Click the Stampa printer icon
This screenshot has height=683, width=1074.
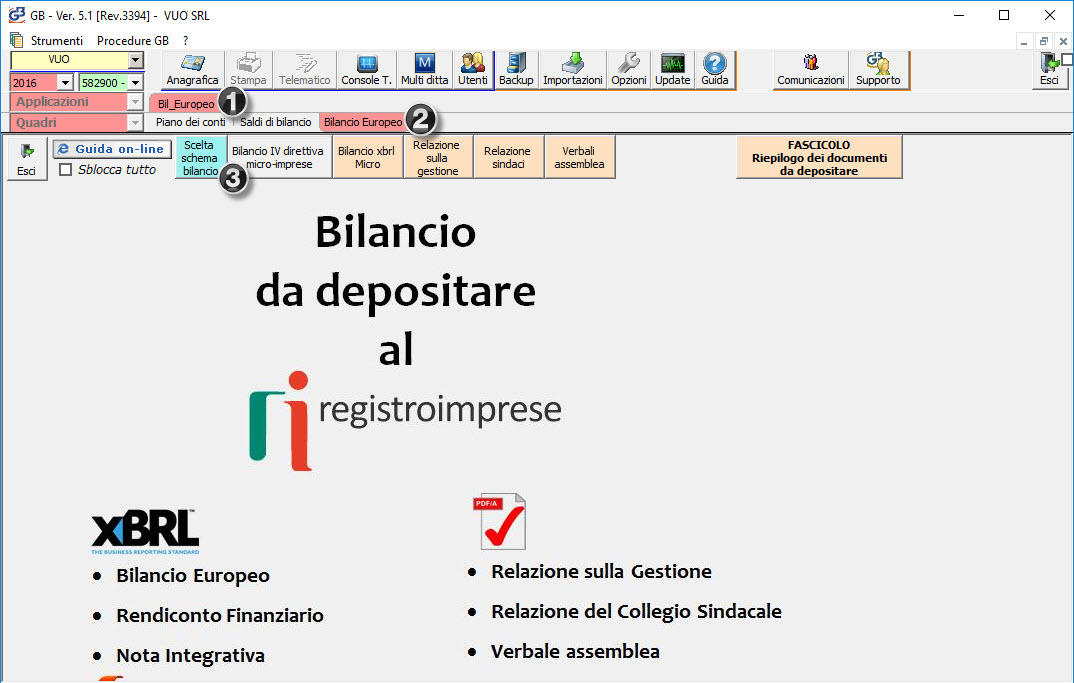pos(248,70)
